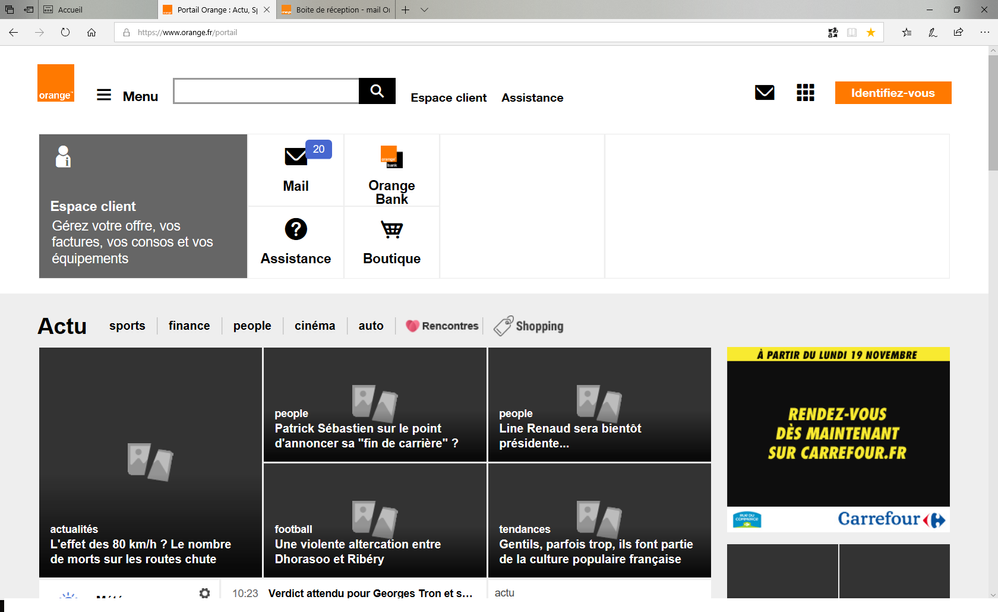Click inside the search input field
Viewport: 998px width, 612px height.
click(266, 91)
